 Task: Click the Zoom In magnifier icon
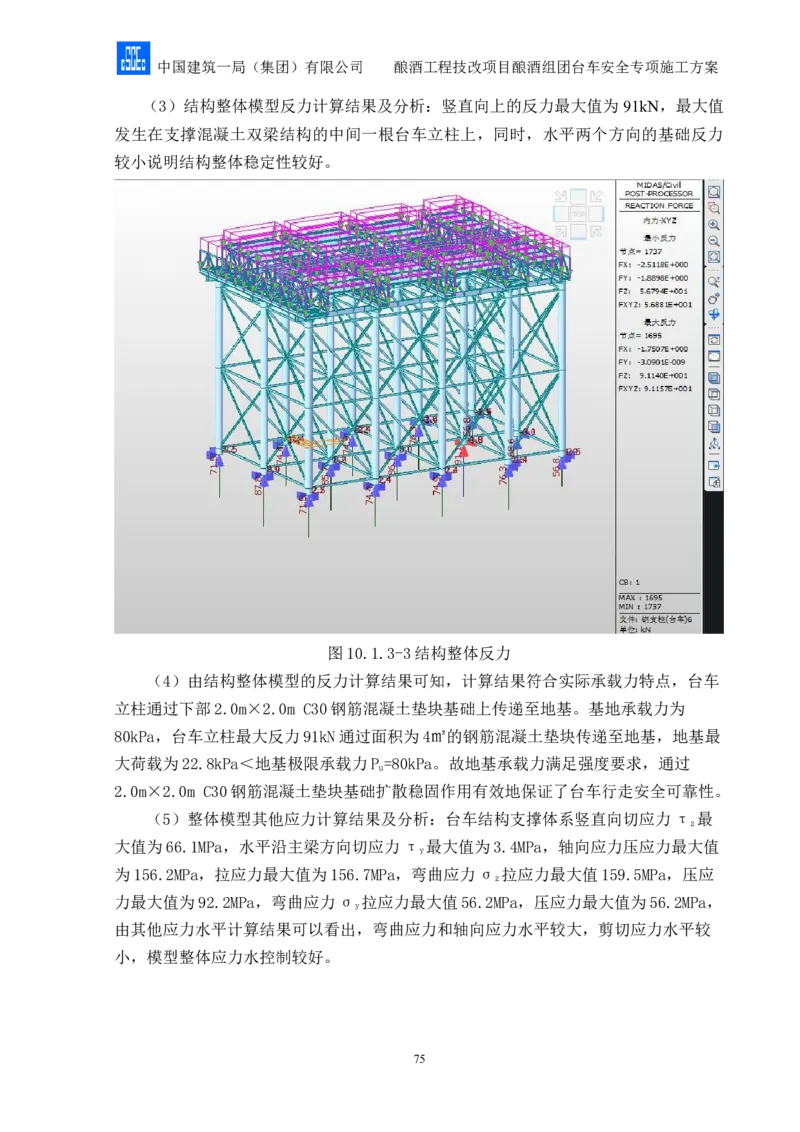(714, 225)
